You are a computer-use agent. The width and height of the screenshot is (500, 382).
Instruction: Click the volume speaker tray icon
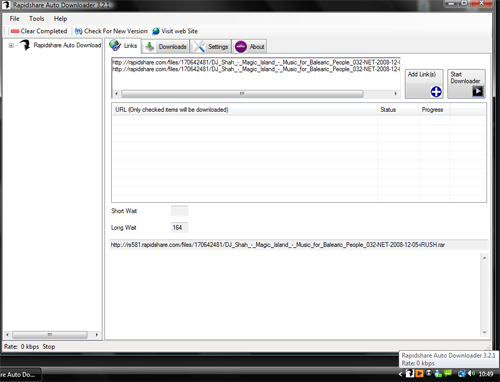click(x=471, y=373)
